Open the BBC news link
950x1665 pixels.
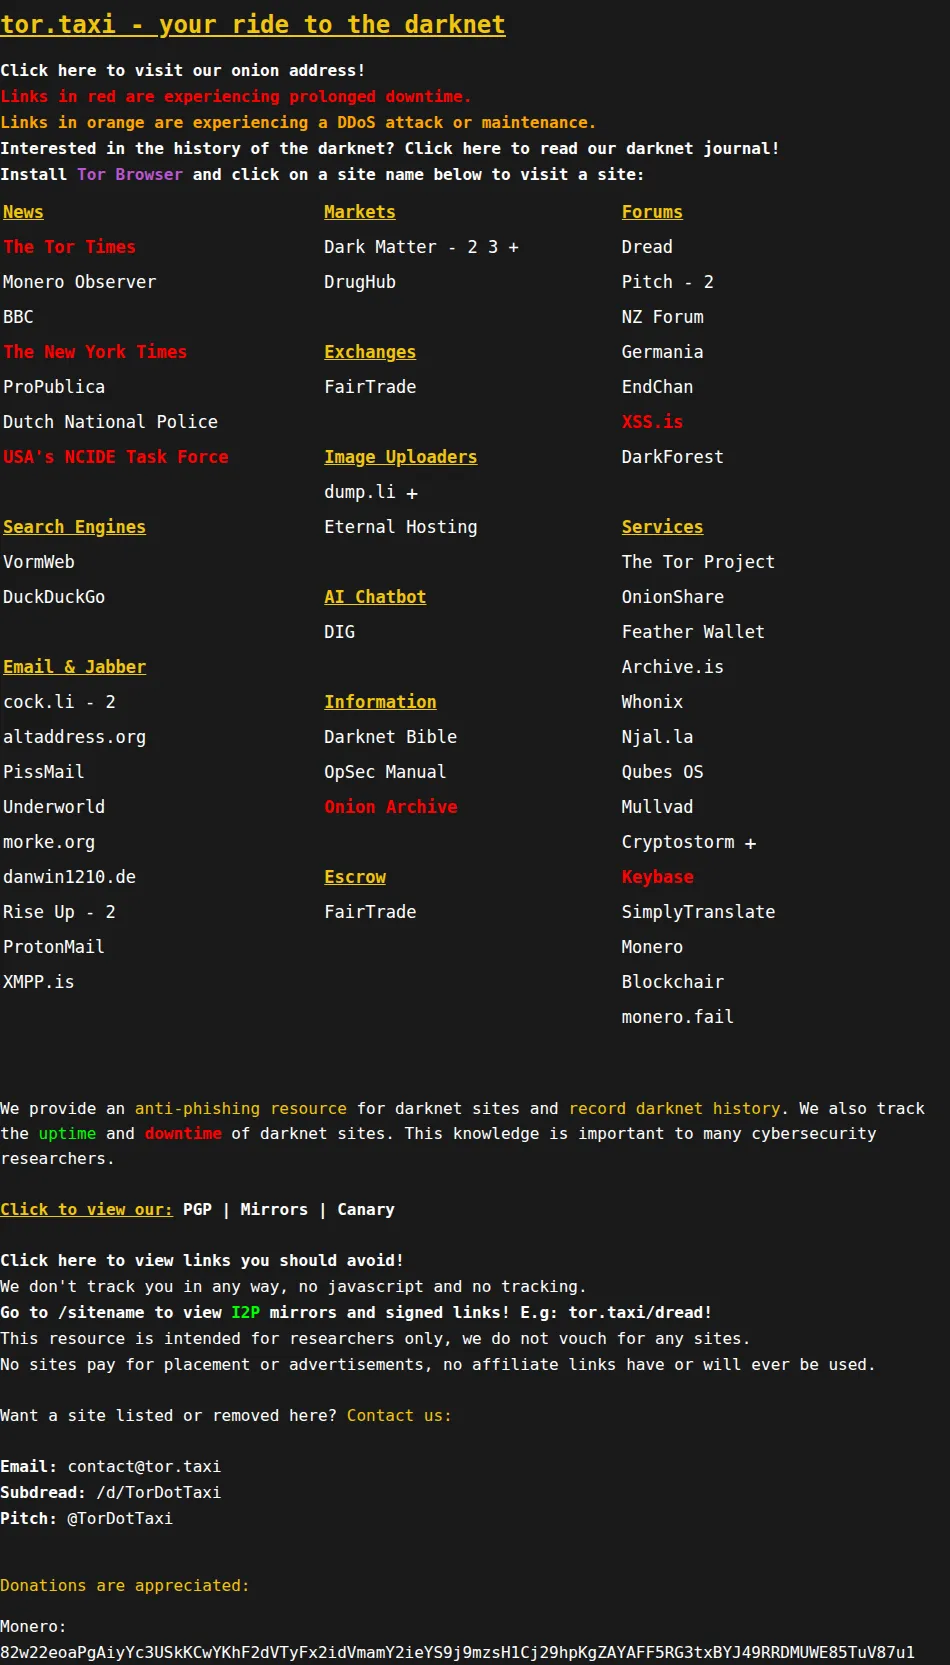click(18, 317)
